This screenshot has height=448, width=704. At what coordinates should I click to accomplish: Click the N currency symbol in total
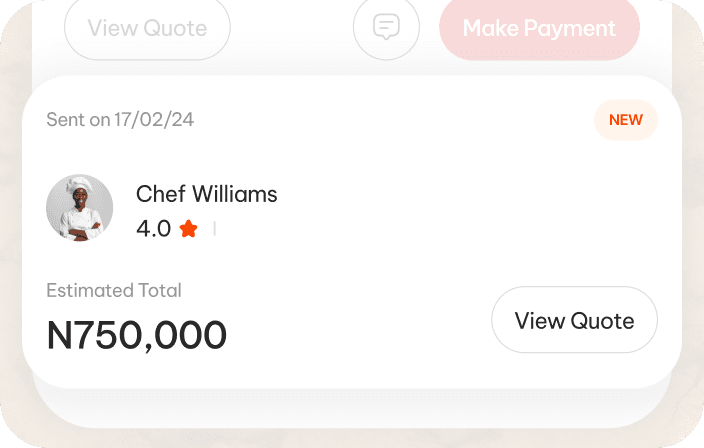click(60, 336)
